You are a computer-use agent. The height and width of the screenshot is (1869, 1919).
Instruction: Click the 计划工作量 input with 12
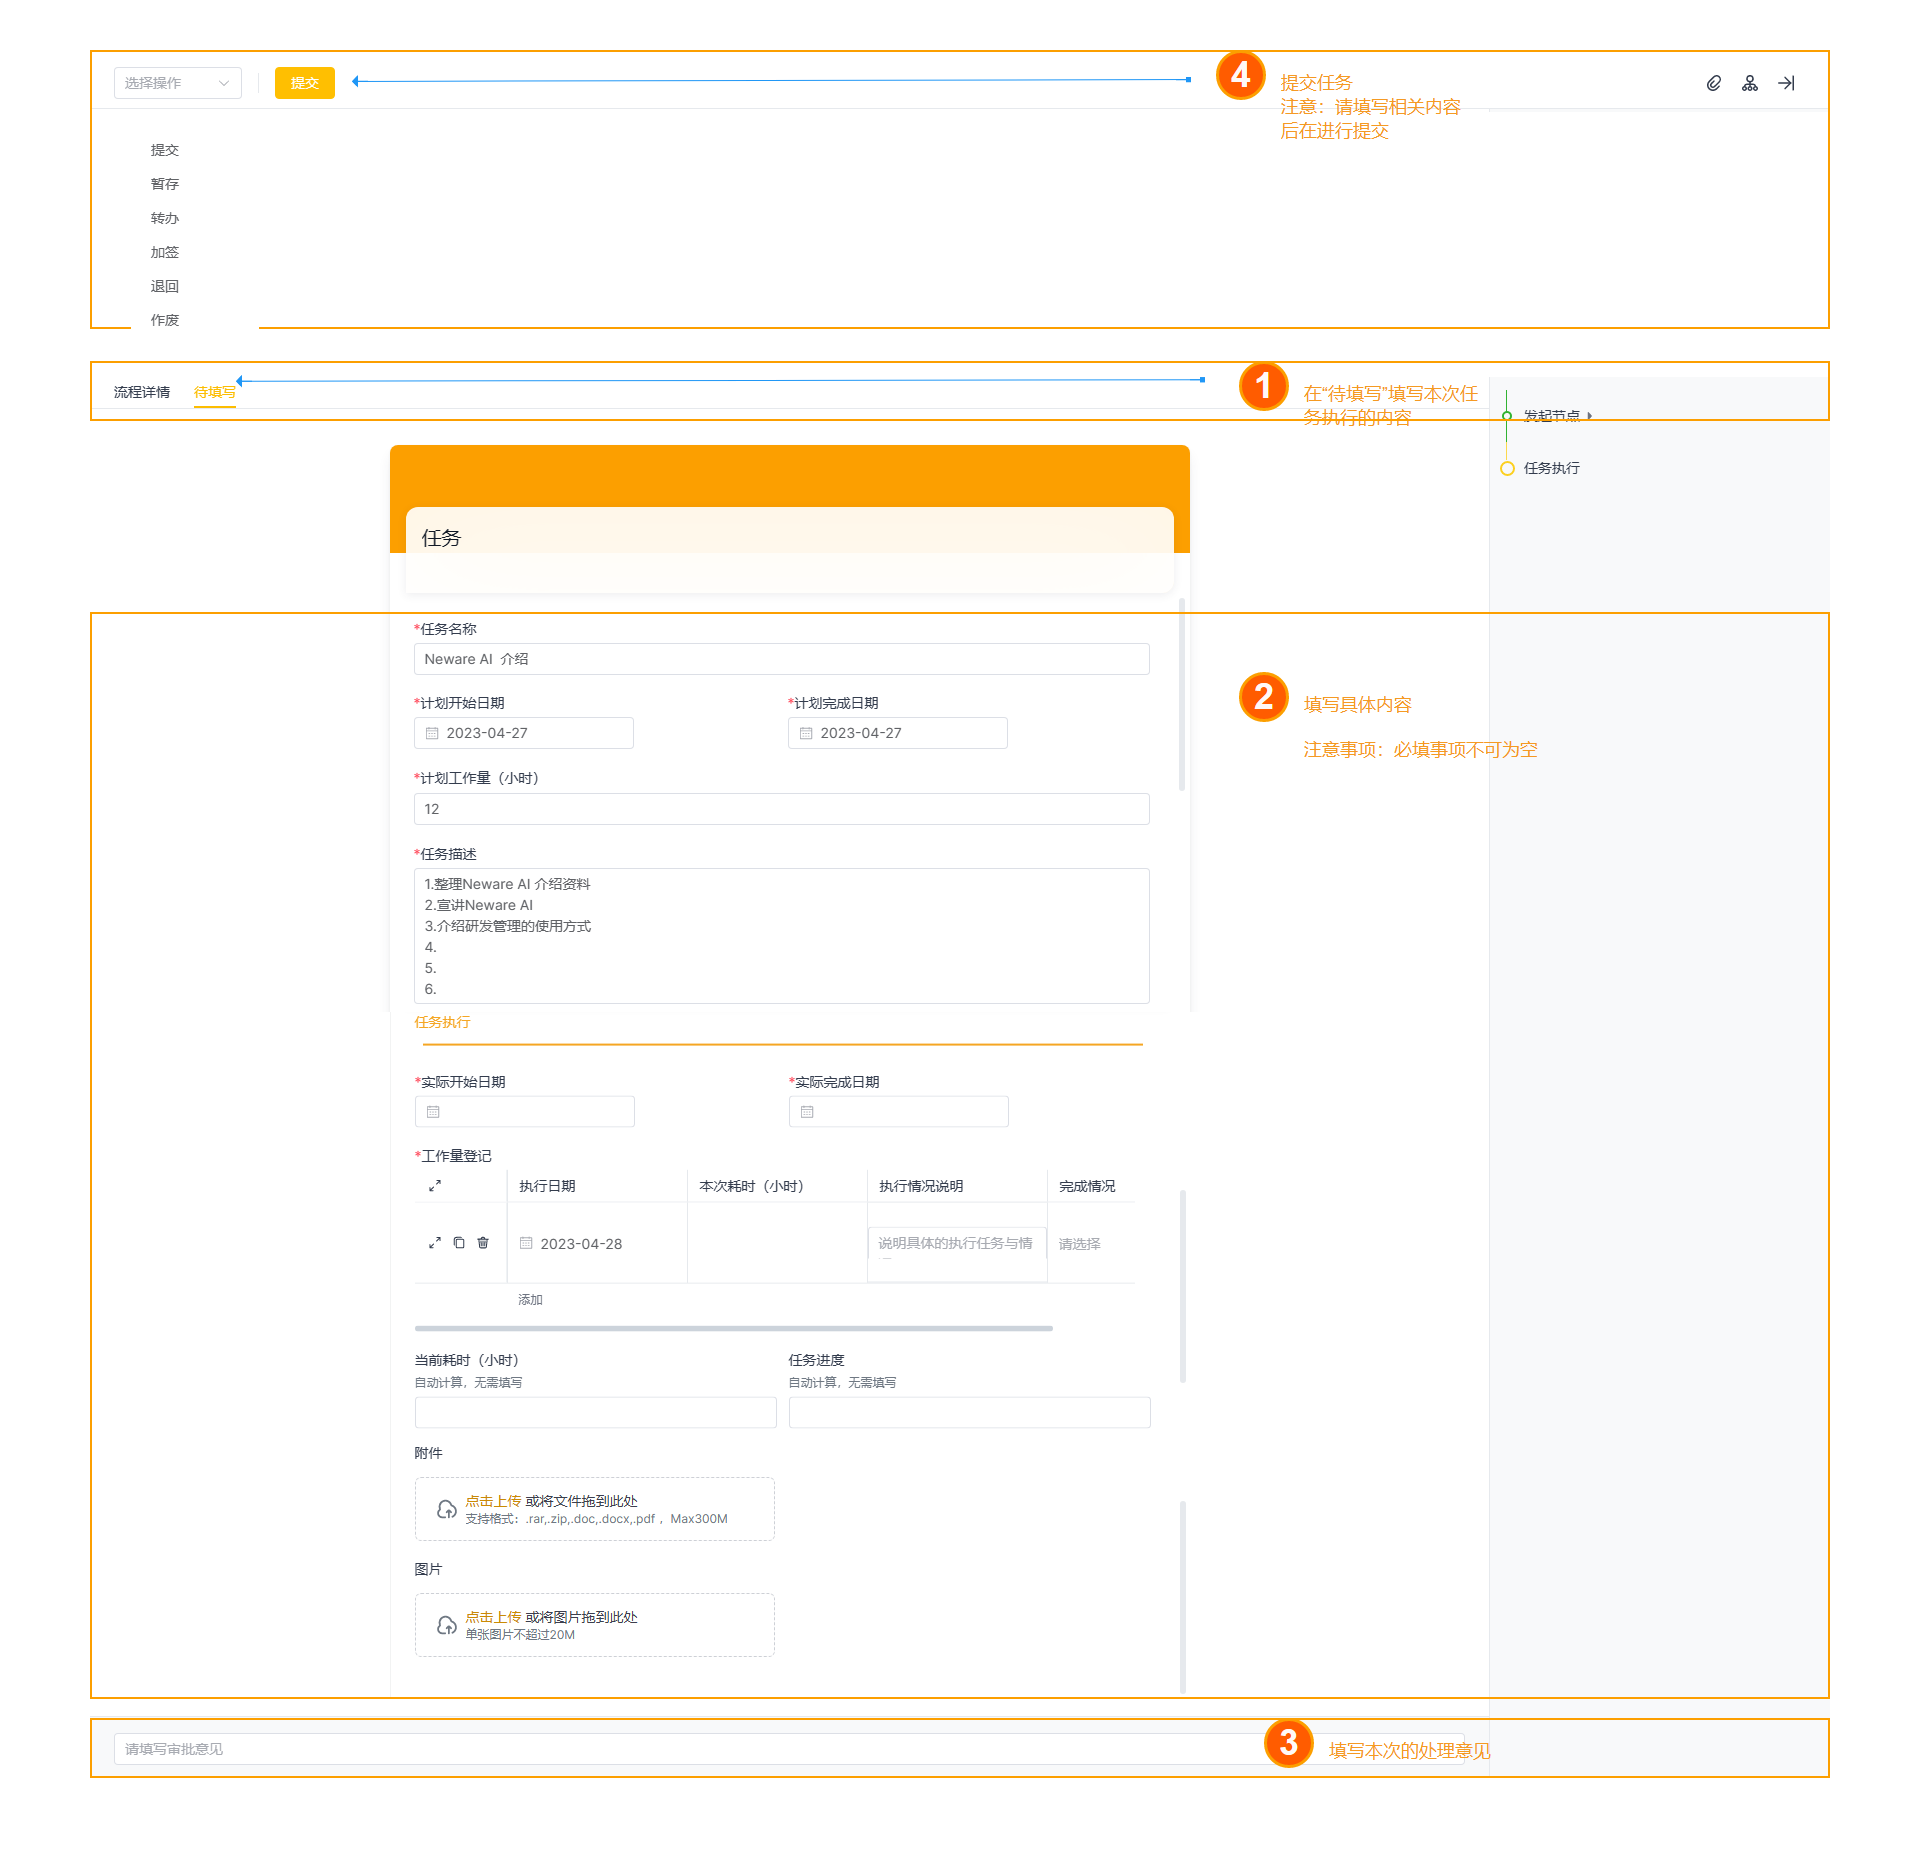coord(782,809)
